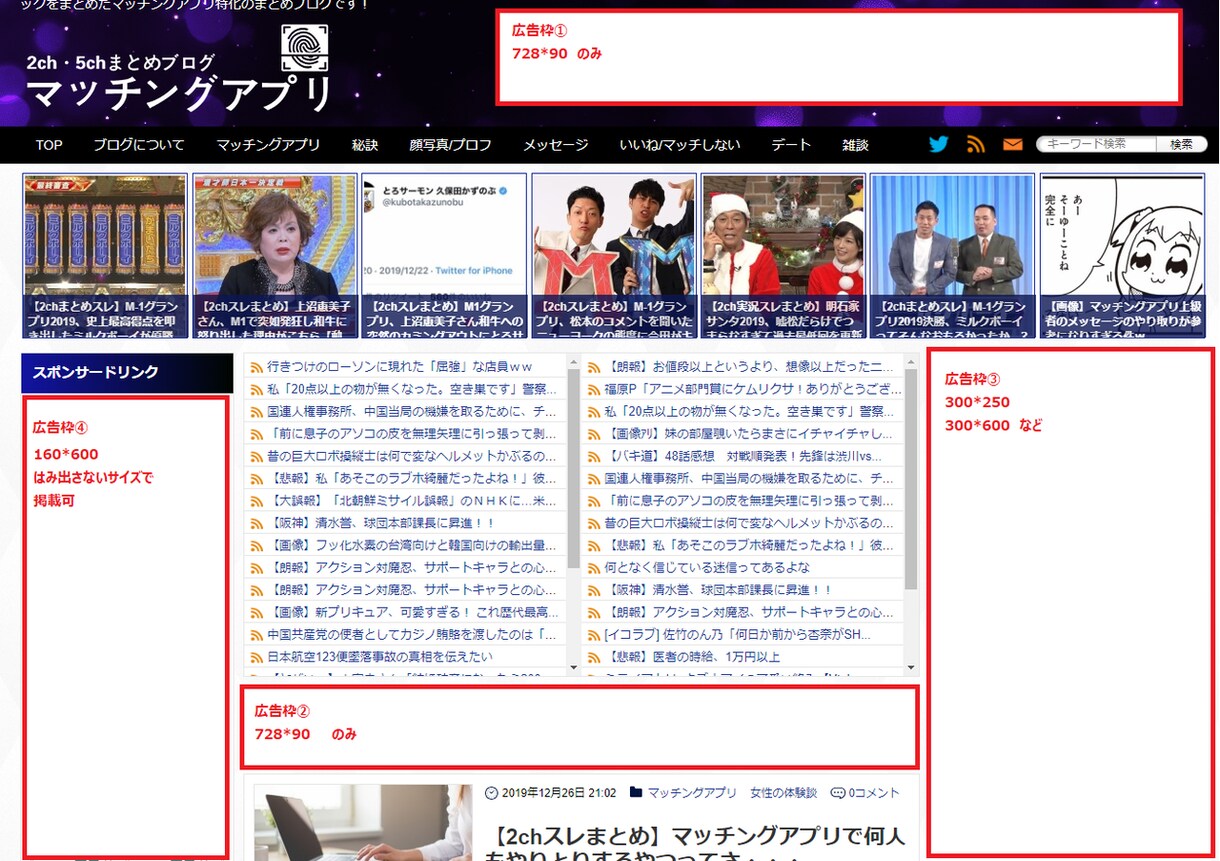The width and height of the screenshot is (1220, 861).
Task: Click the folder icon beside article categories
Action: coord(636,793)
